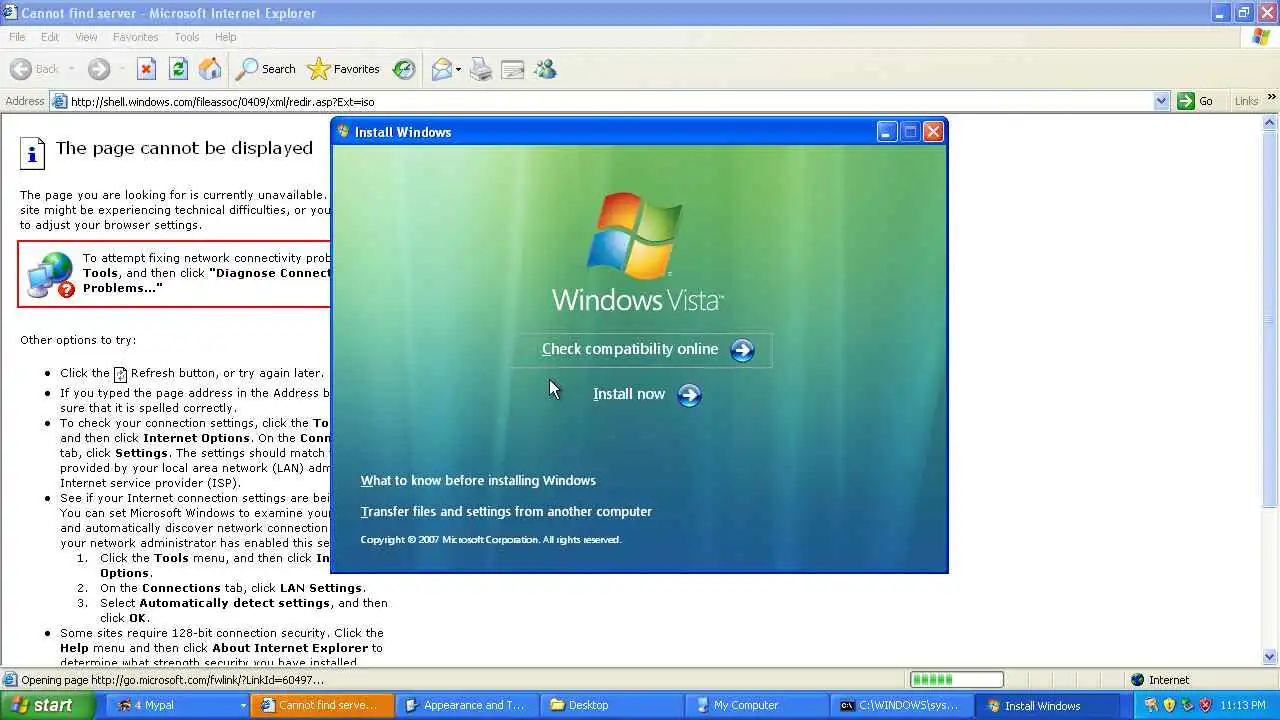
Task: Click the Edit page toolbar icon
Action: click(513, 69)
